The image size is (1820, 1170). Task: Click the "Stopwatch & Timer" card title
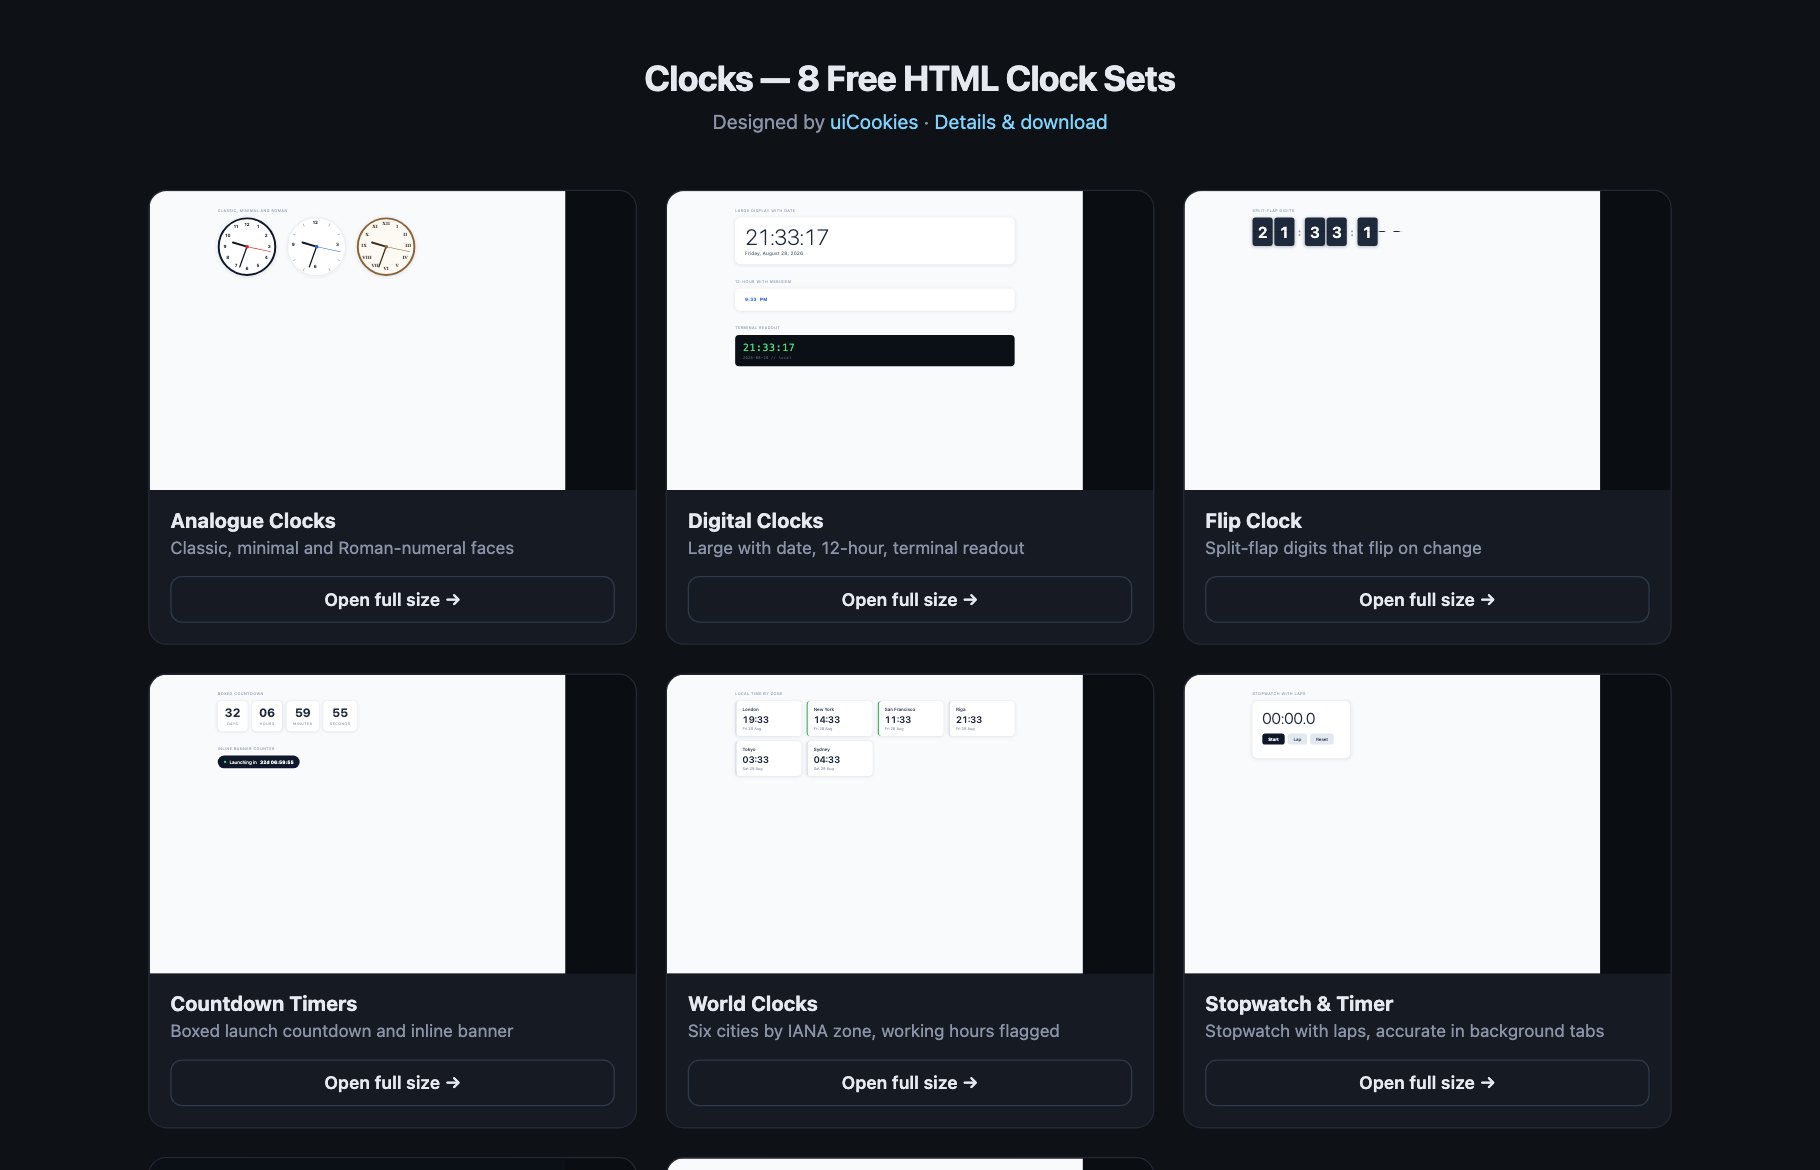(x=1299, y=1003)
